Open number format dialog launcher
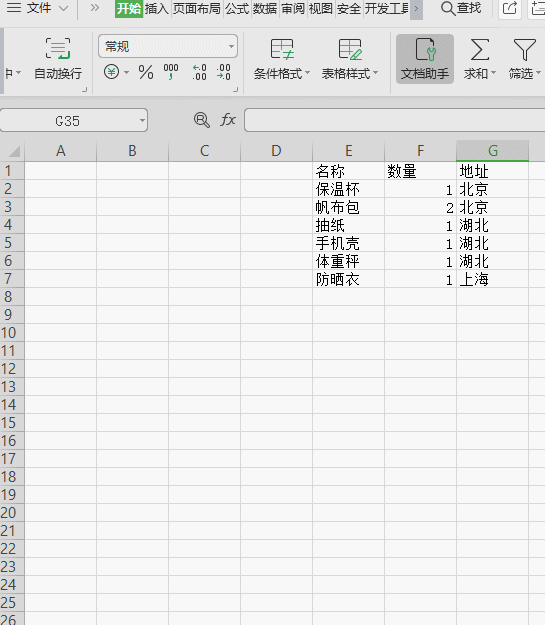 (235, 90)
